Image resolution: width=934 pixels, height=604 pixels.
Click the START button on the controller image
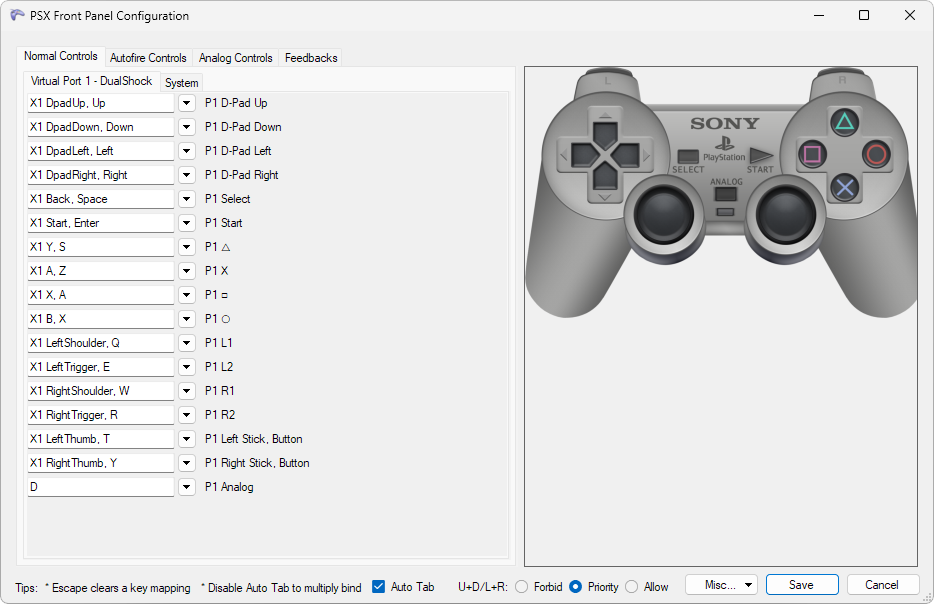pyautogui.click(x=761, y=156)
